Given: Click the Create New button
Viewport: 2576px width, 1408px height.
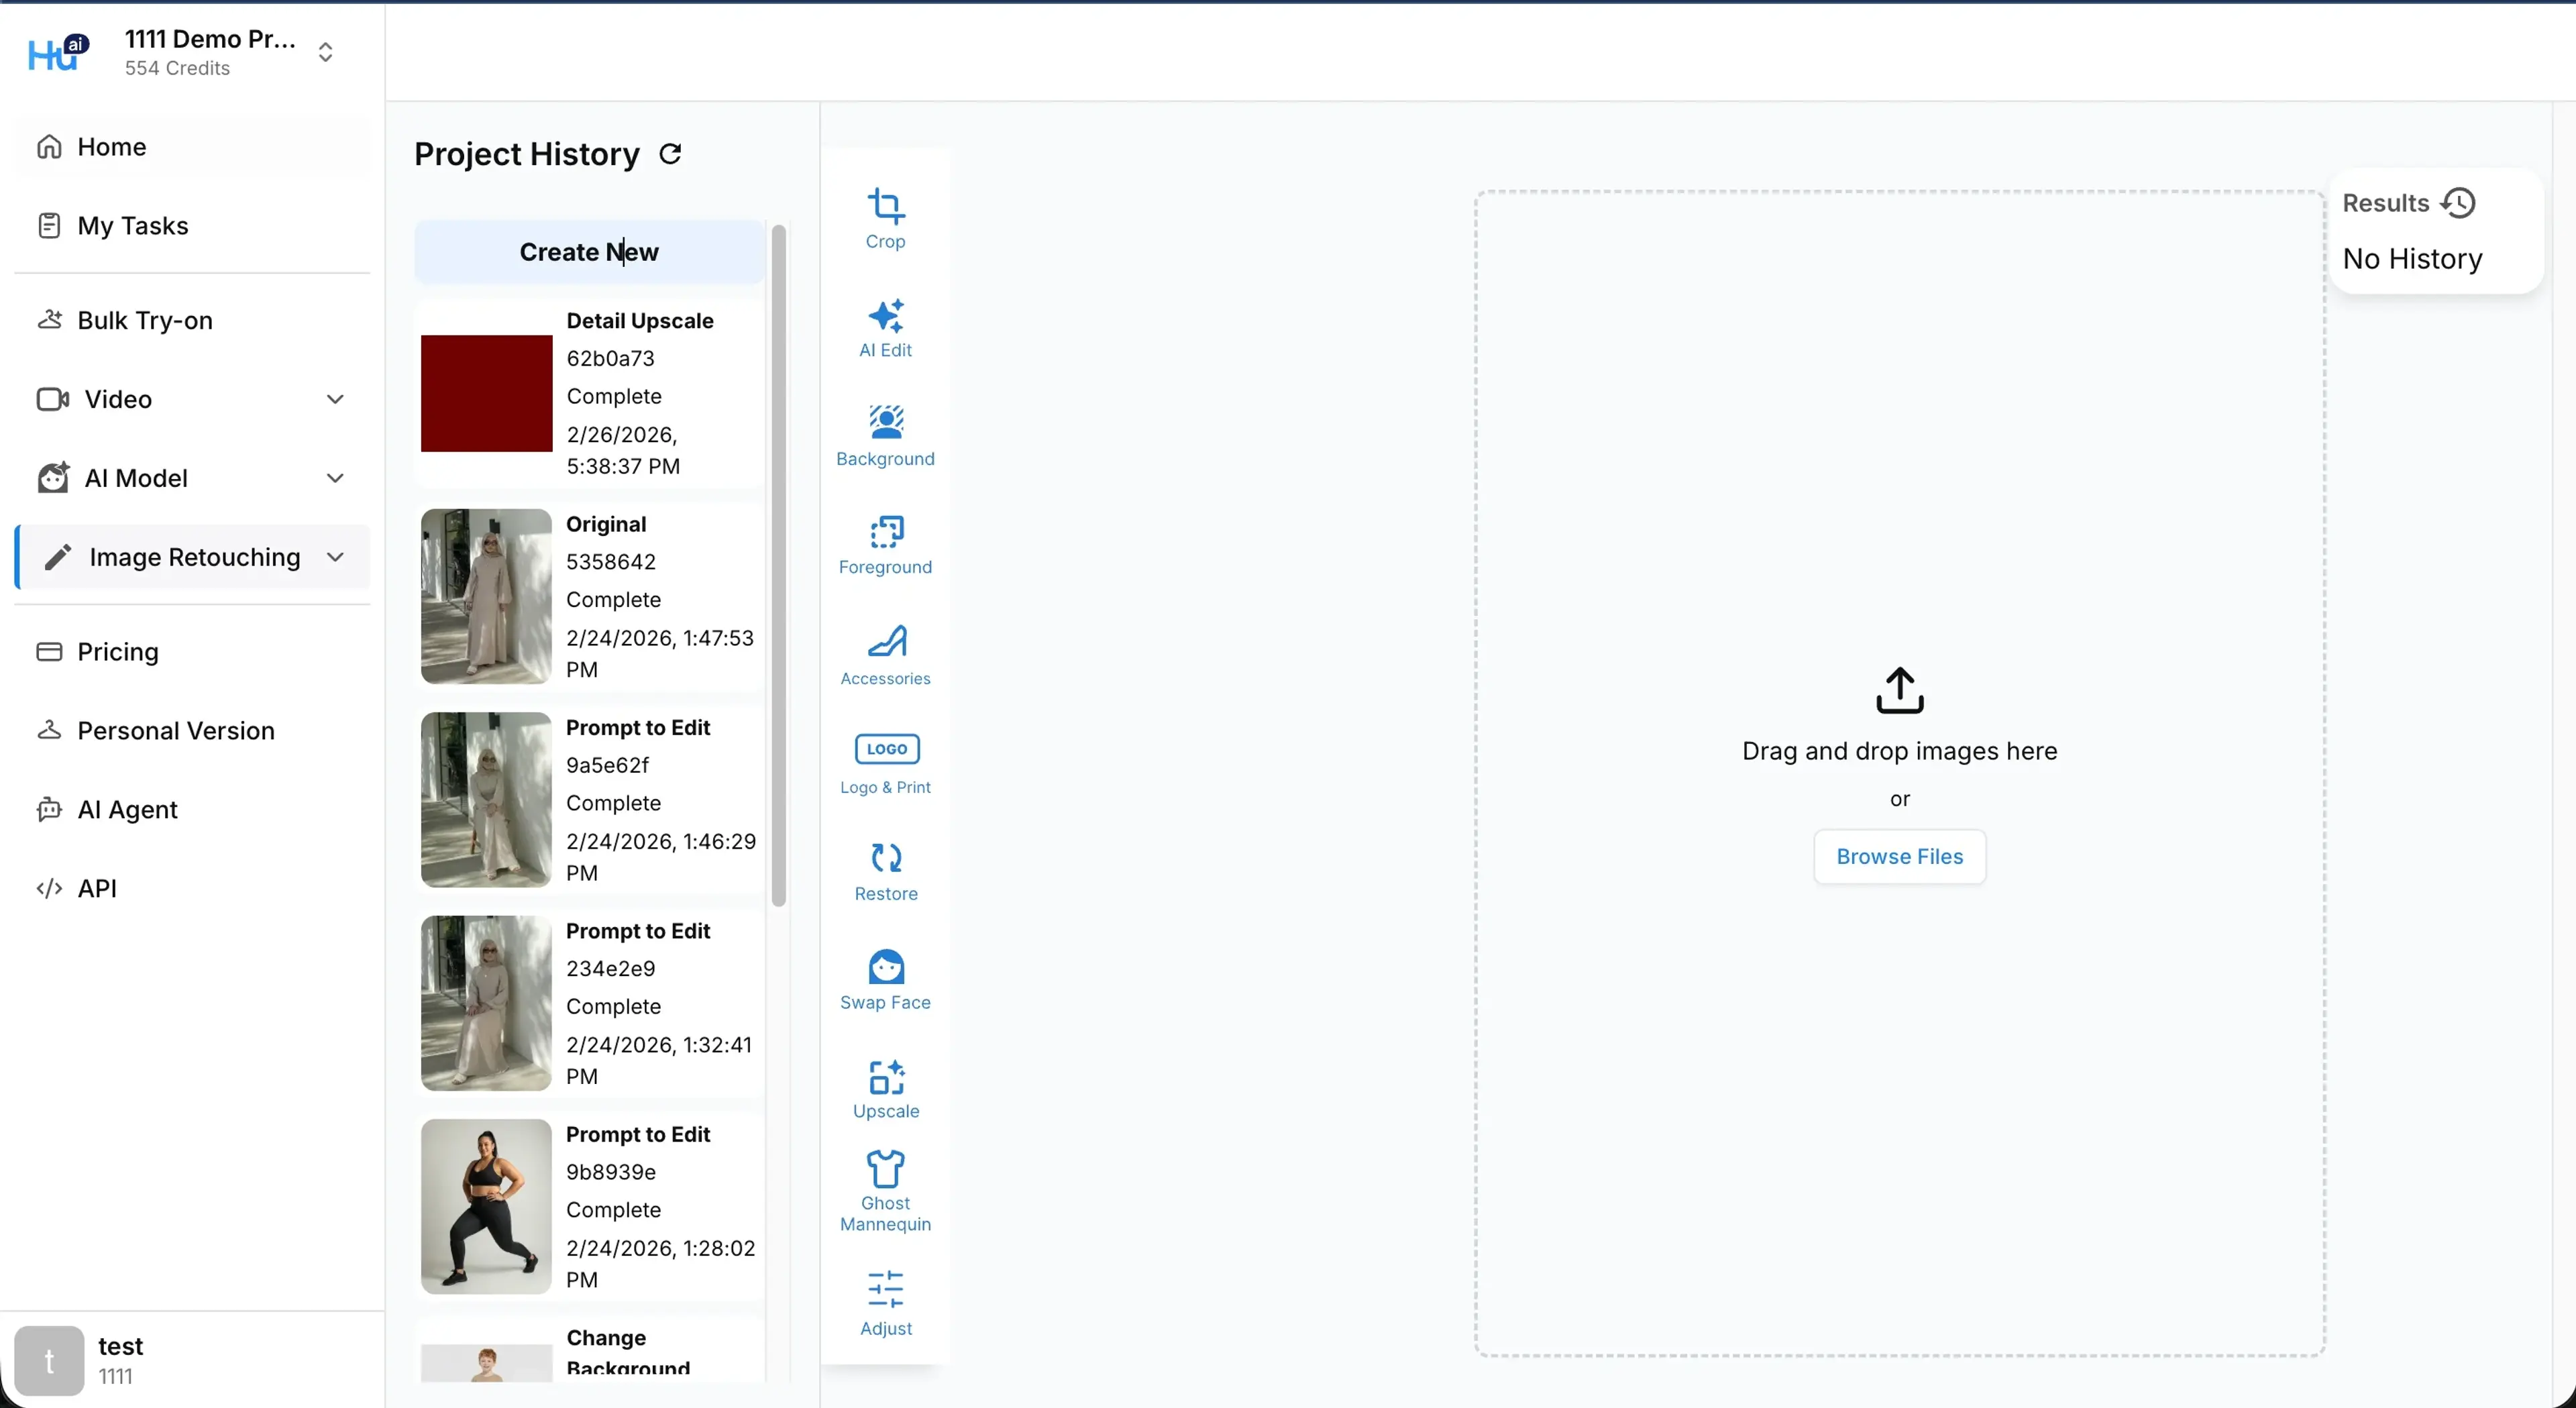Looking at the screenshot, I should (x=589, y=252).
